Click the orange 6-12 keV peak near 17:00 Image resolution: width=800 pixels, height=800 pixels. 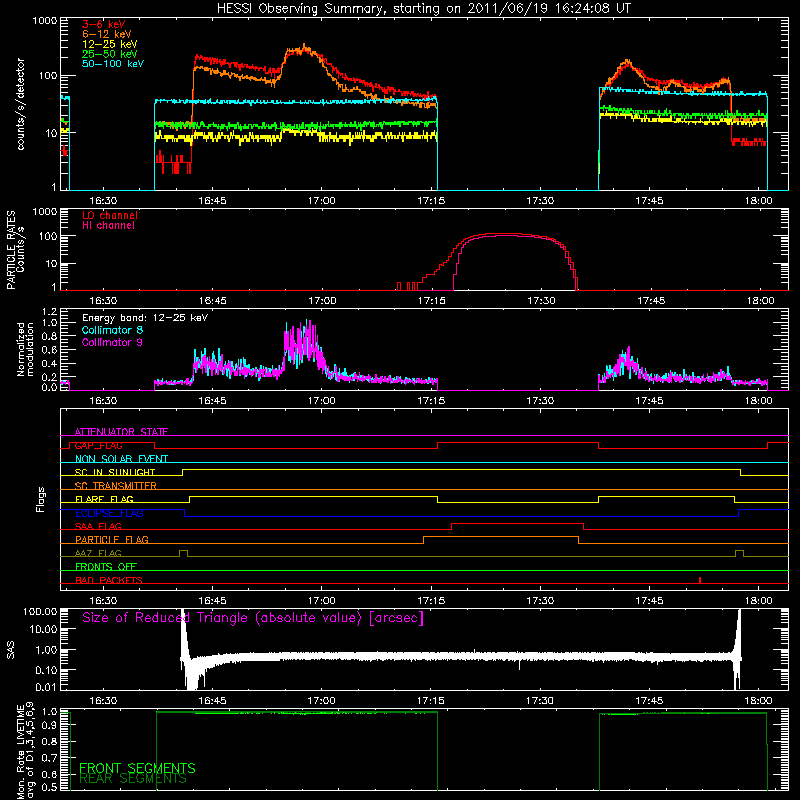tap(304, 47)
